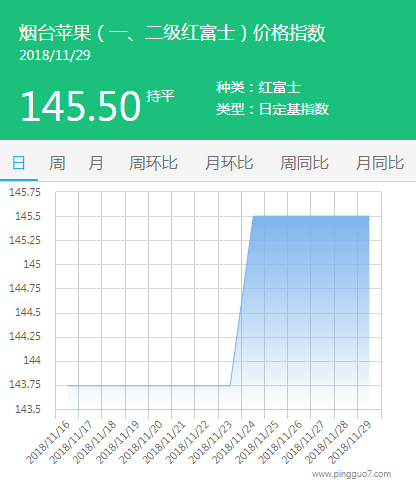Click the x-axis label 2018/11/16
This screenshot has width=416, height=486.
click(48, 442)
